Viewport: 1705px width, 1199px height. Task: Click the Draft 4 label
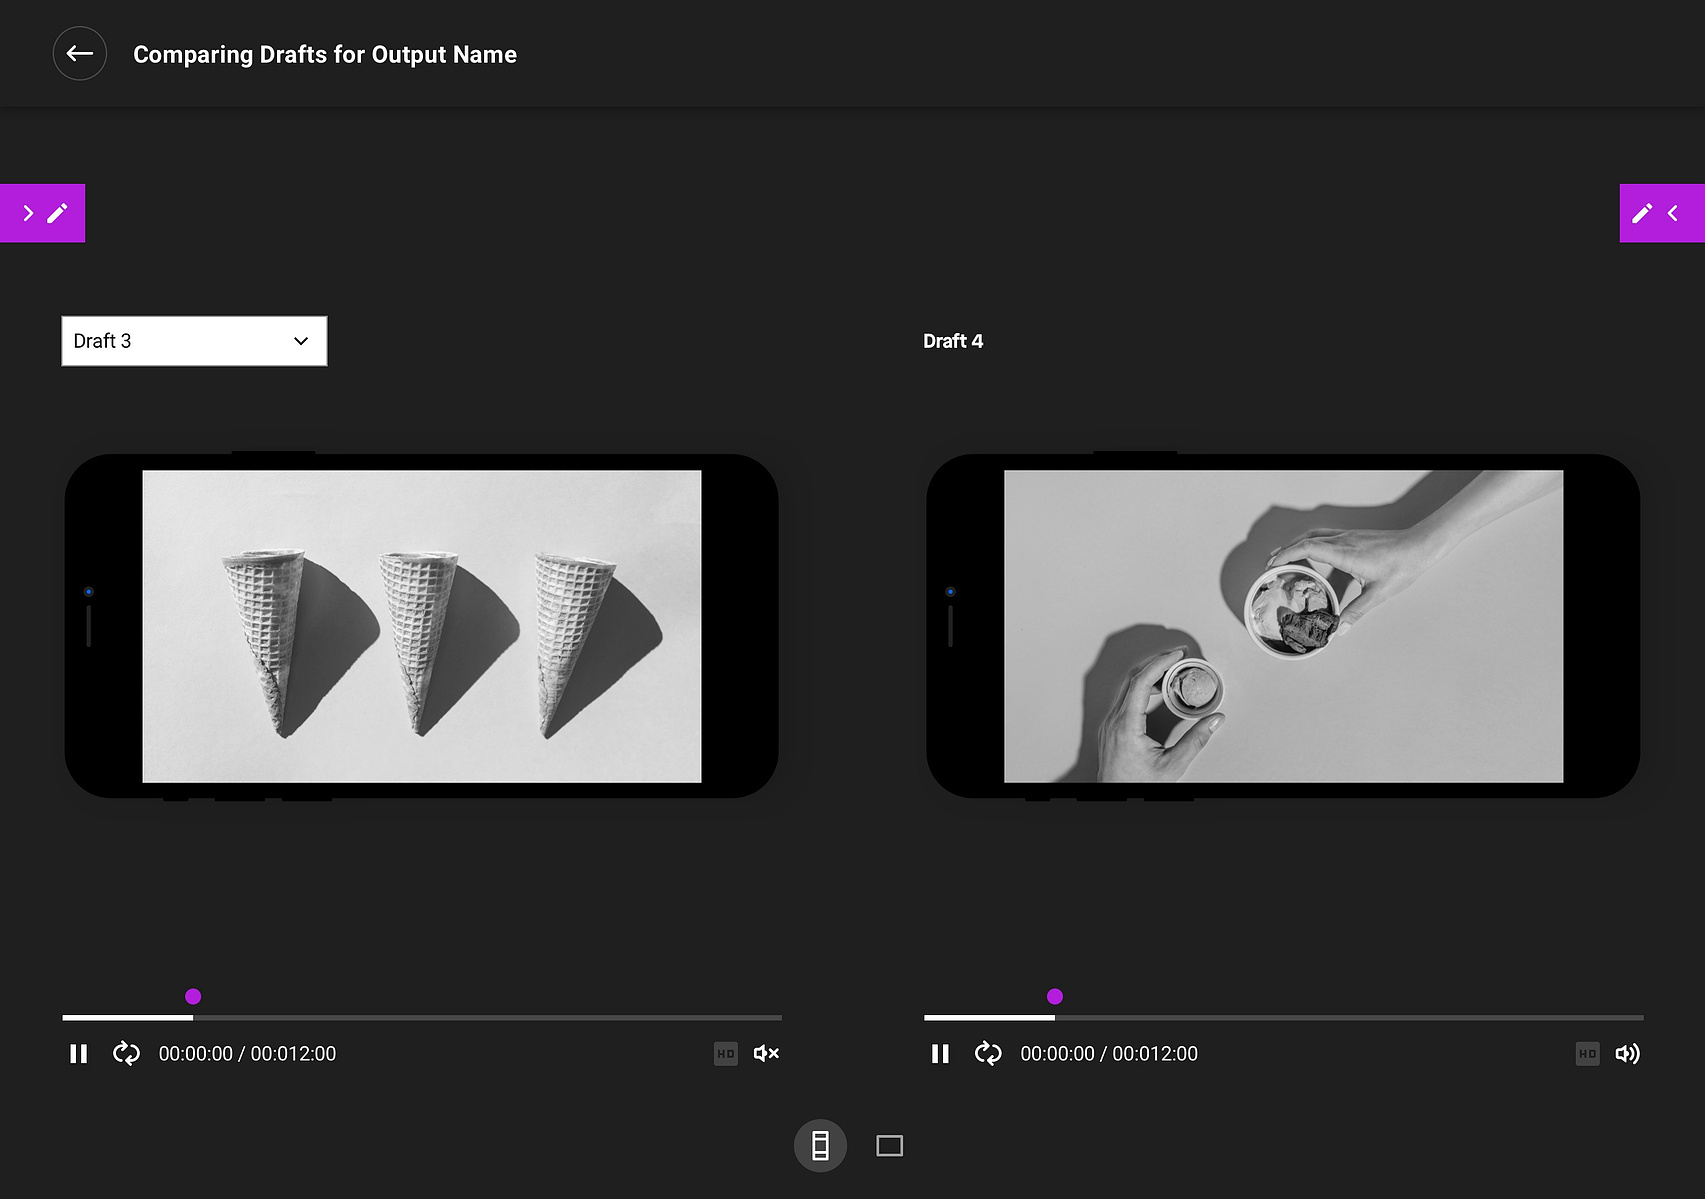[x=953, y=341]
